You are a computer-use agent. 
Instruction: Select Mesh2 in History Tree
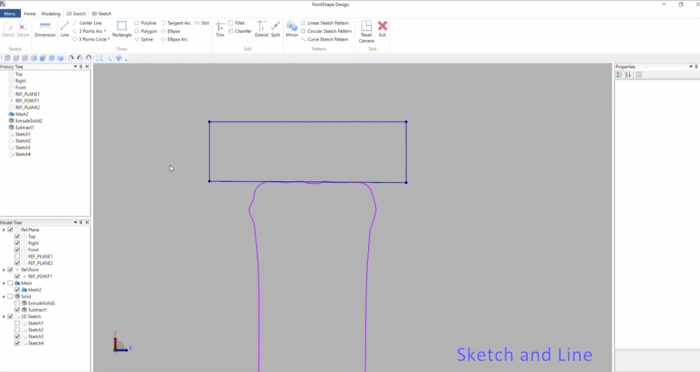point(18,114)
